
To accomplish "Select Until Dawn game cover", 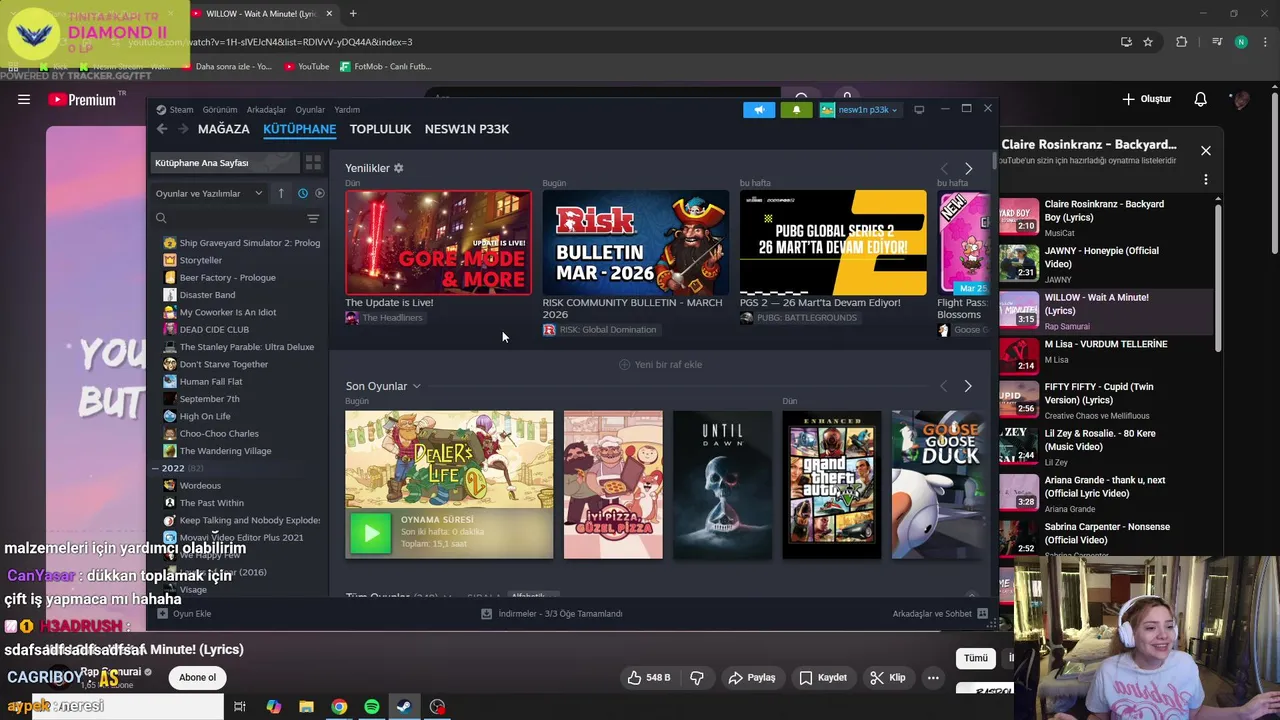I will tap(722, 484).
